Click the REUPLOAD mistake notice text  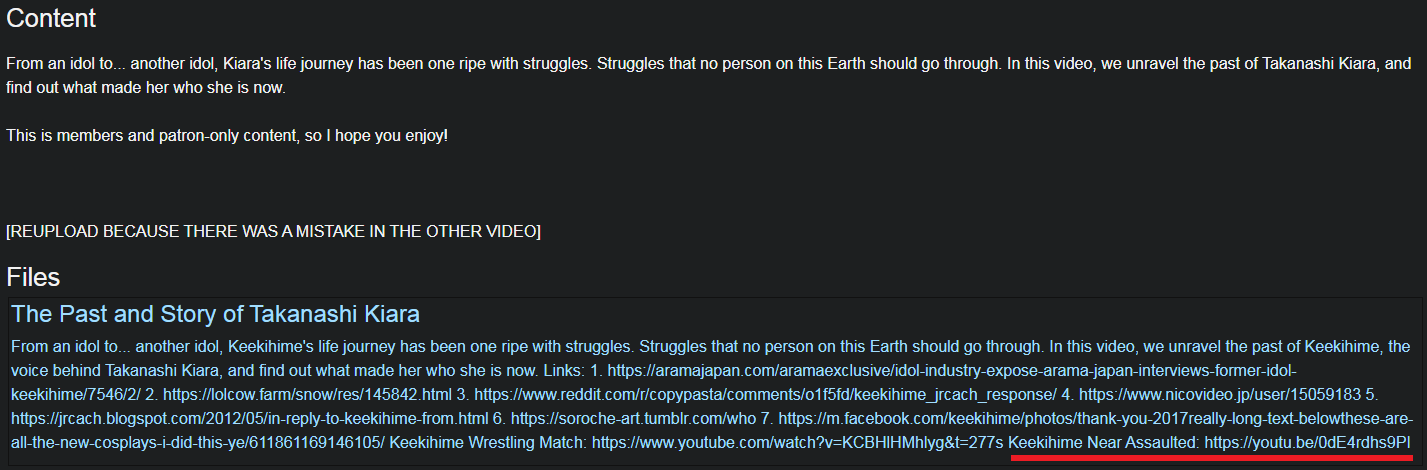[x=273, y=231]
